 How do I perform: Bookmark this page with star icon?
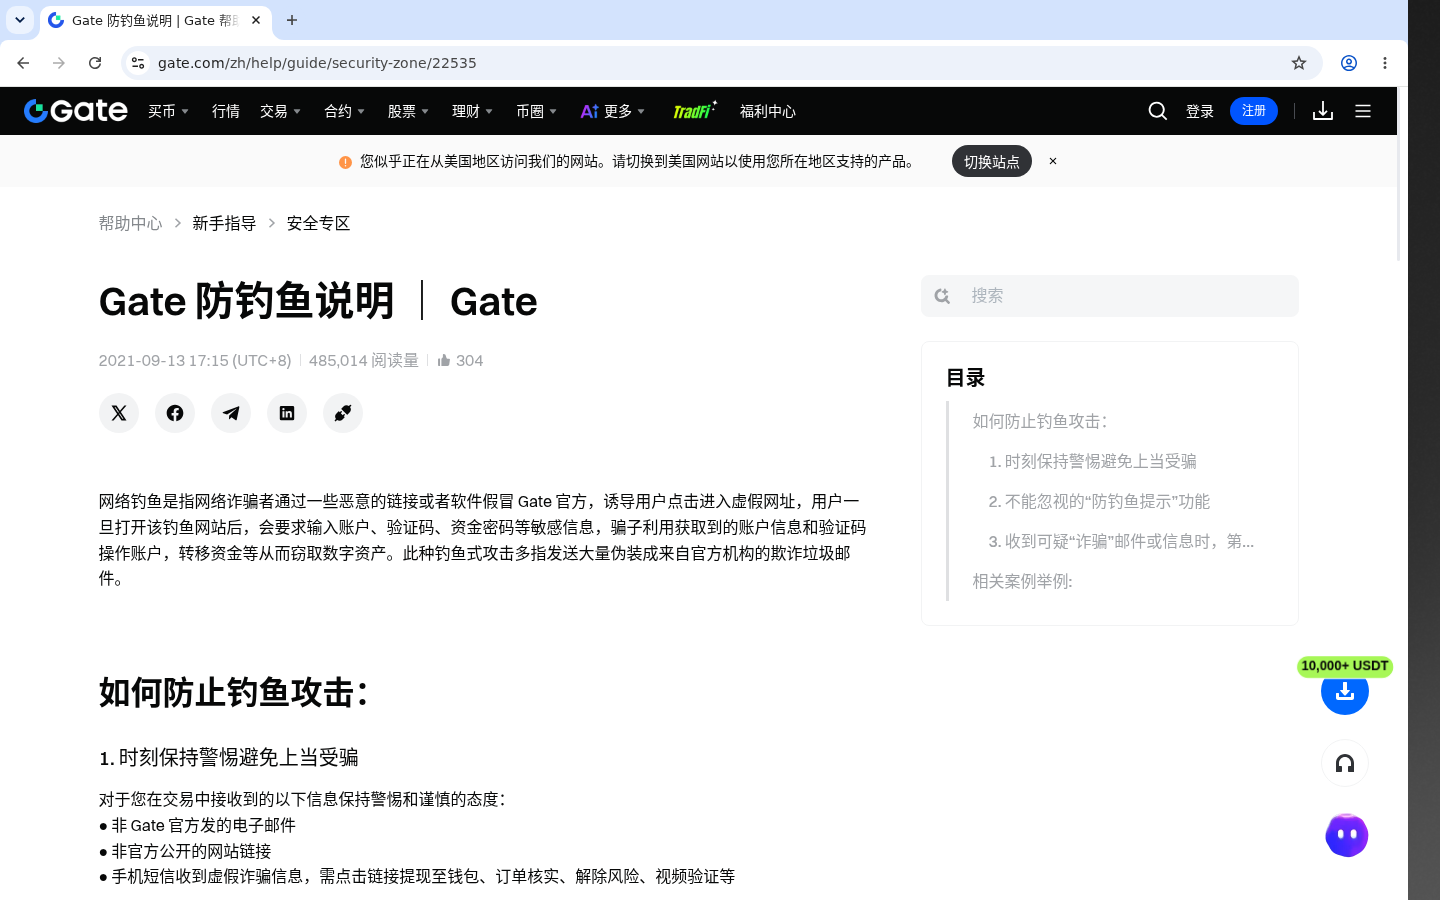(1299, 63)
